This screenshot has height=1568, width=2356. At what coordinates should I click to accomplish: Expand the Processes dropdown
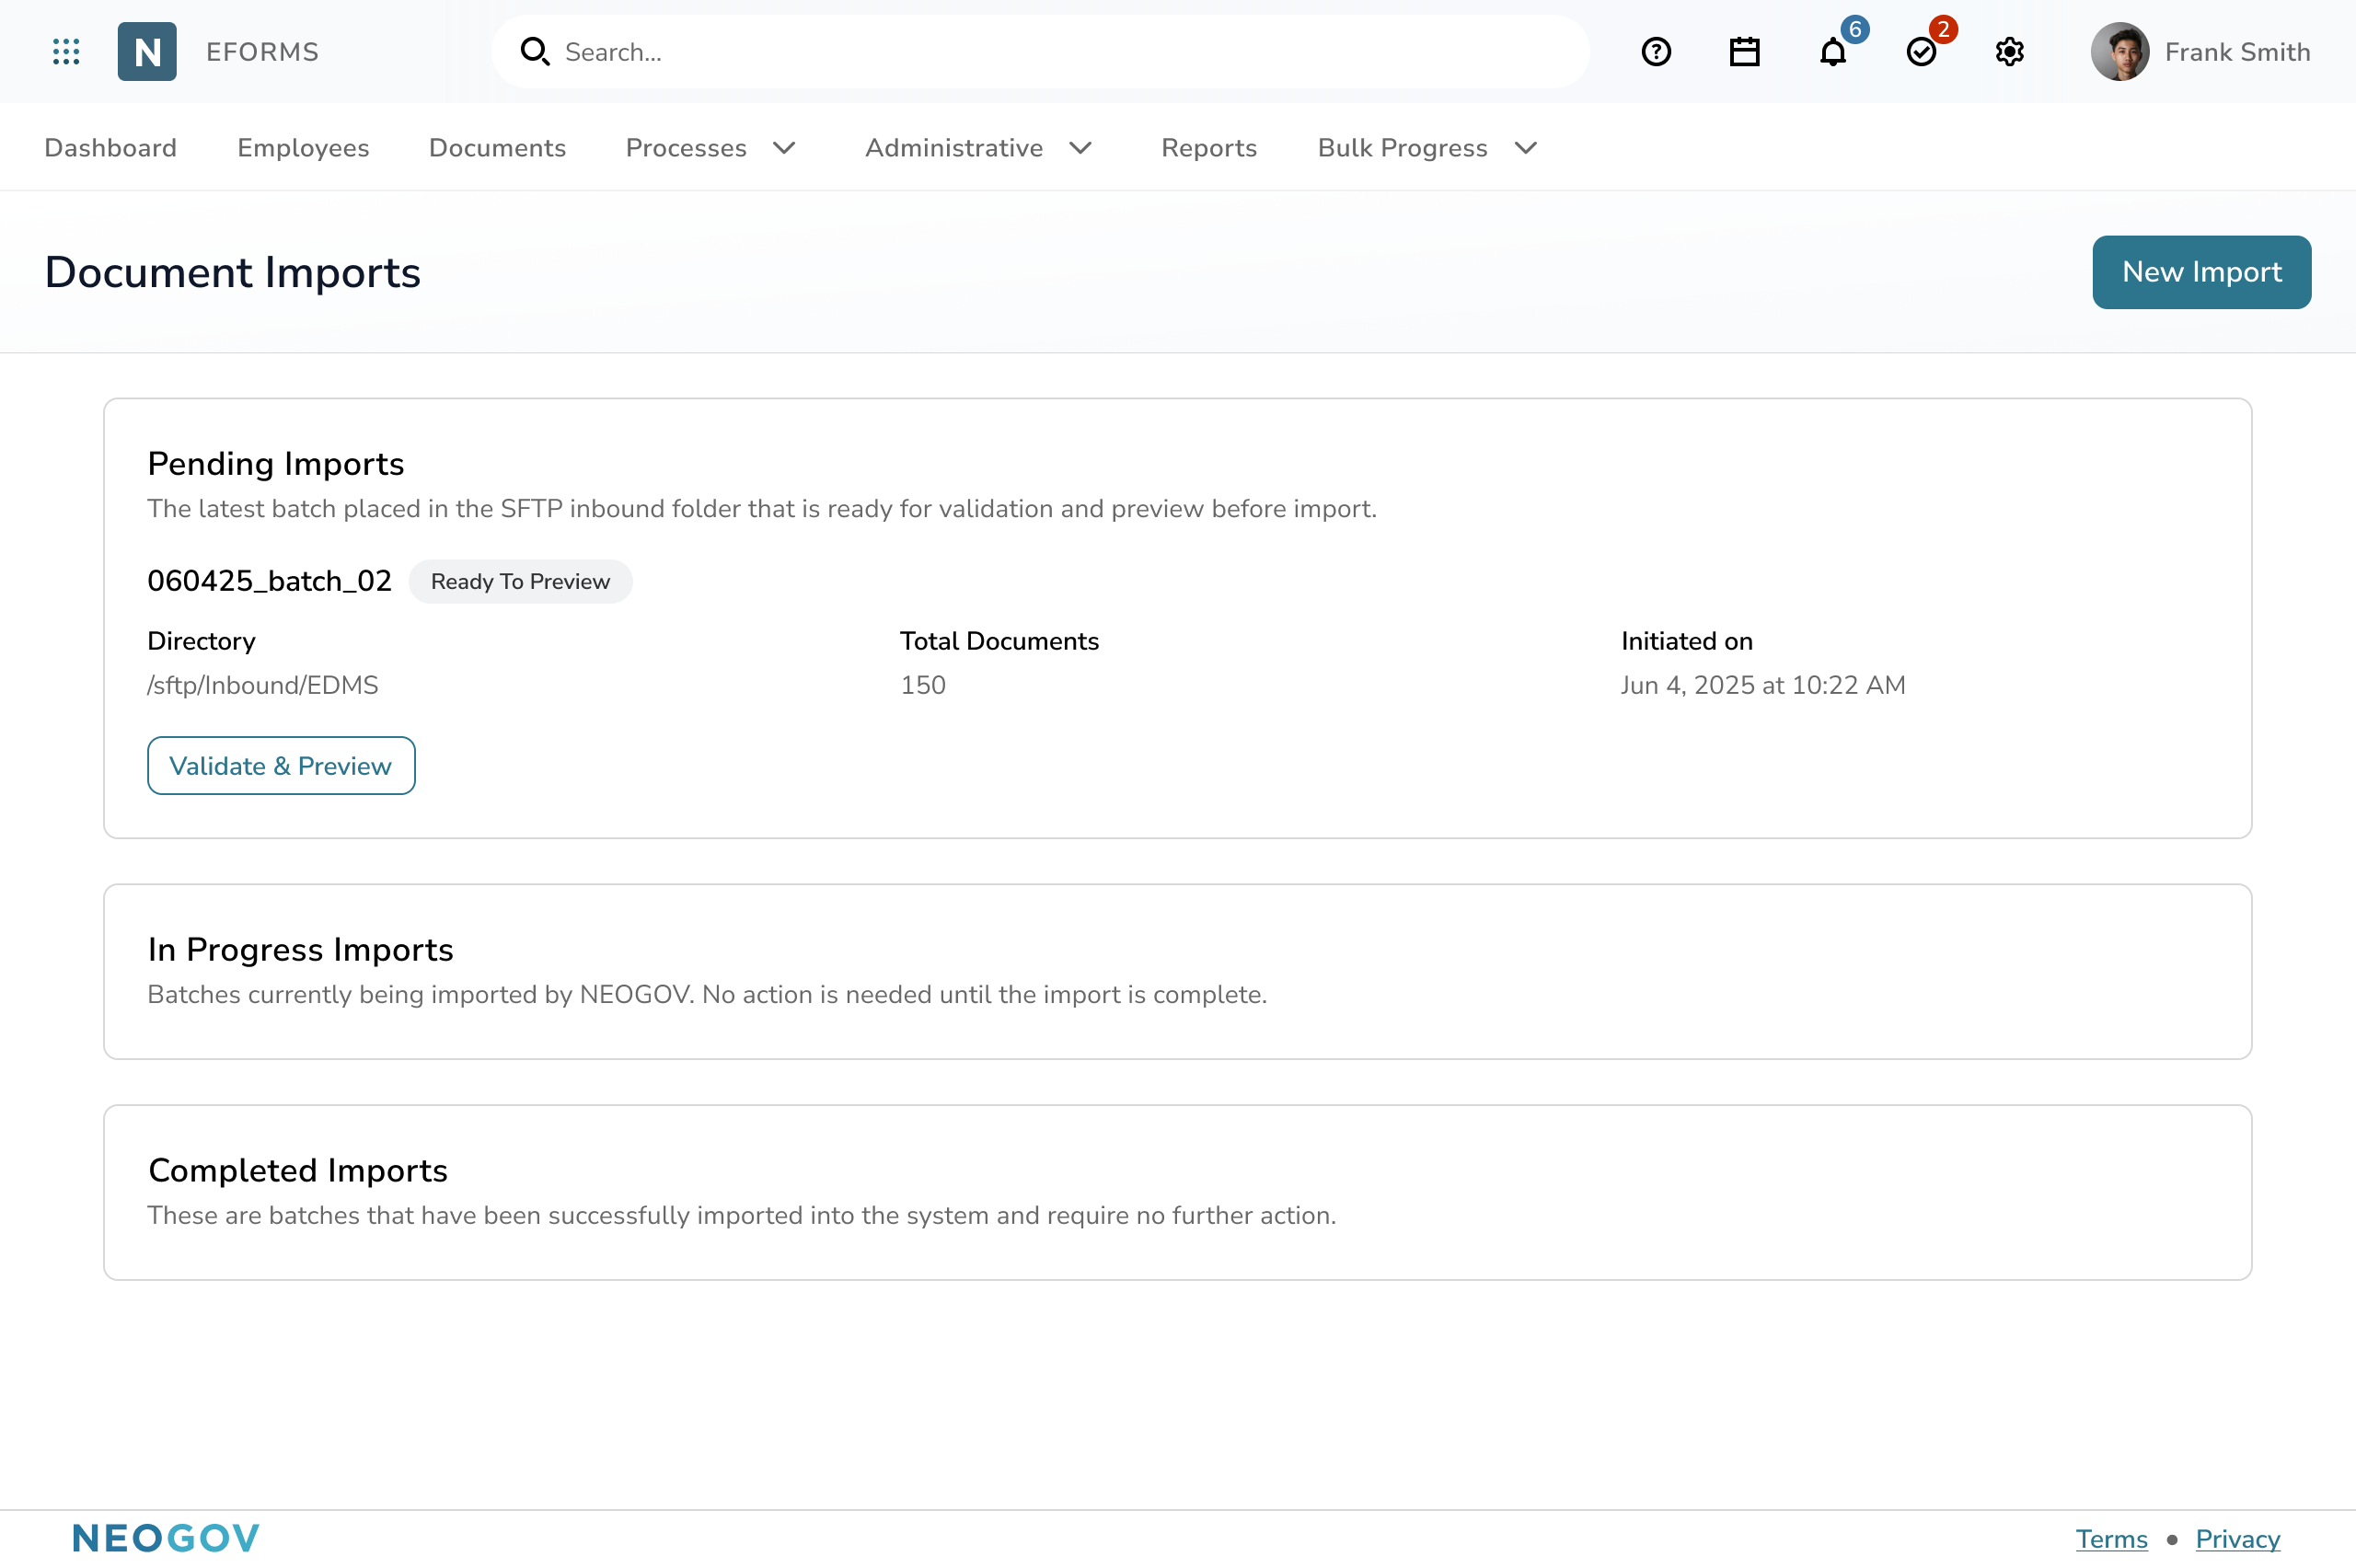(709, 147)
